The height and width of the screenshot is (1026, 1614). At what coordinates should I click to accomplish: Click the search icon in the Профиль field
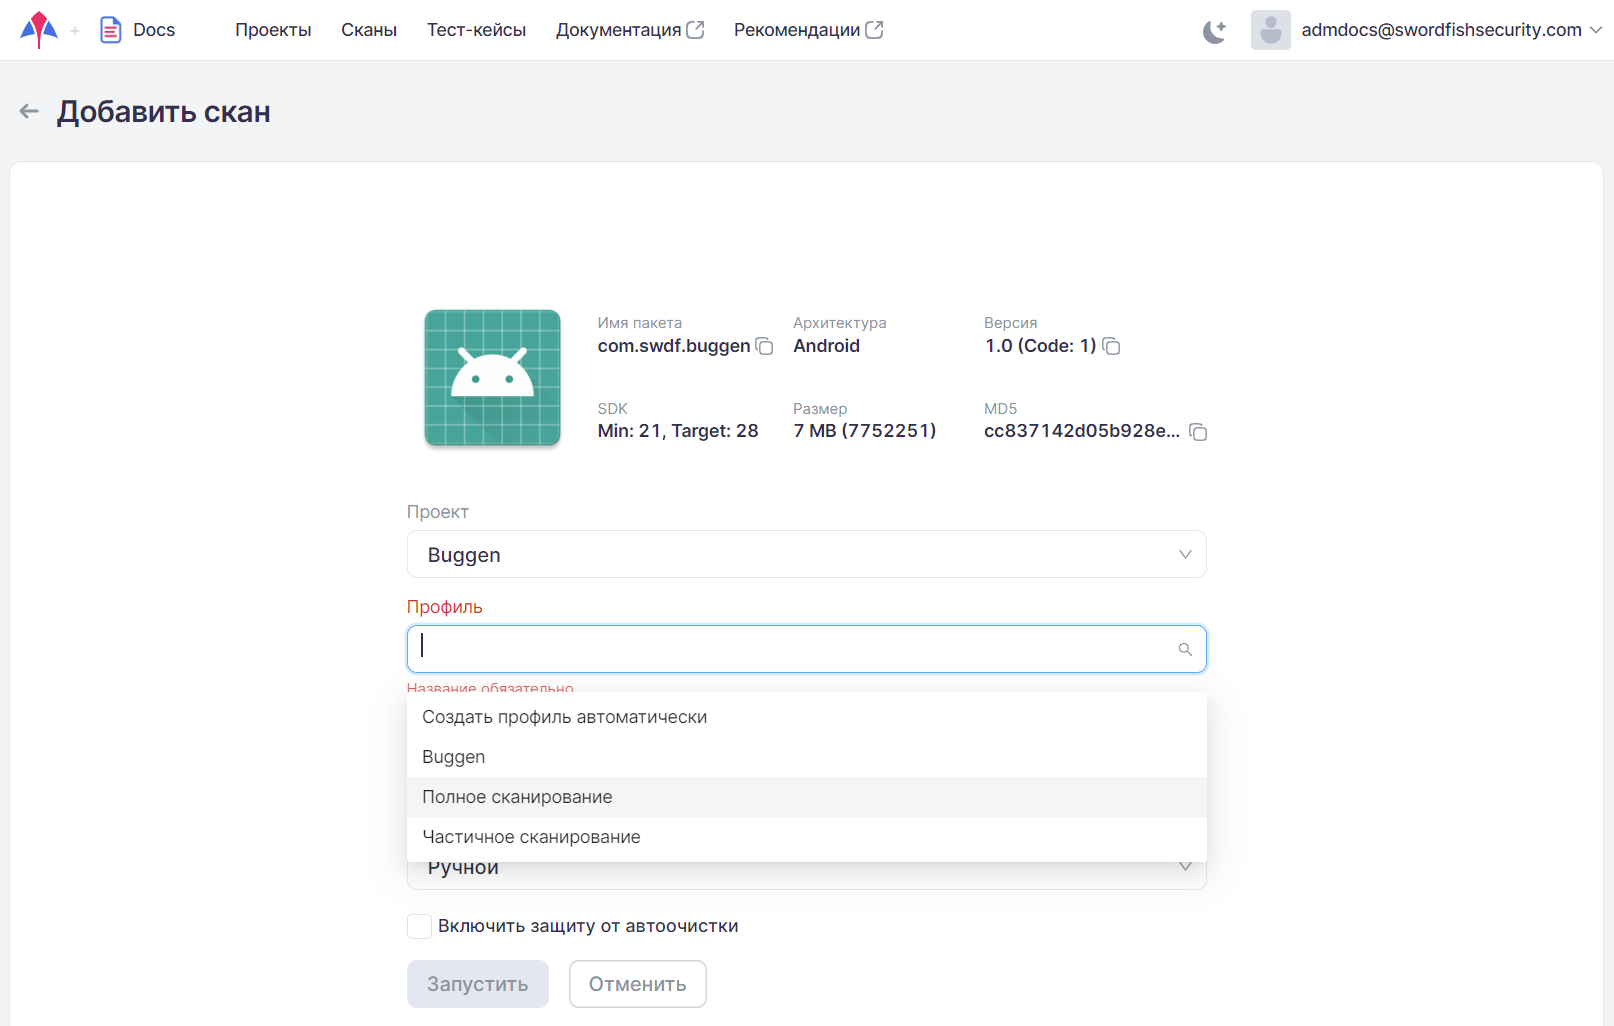1185,650
